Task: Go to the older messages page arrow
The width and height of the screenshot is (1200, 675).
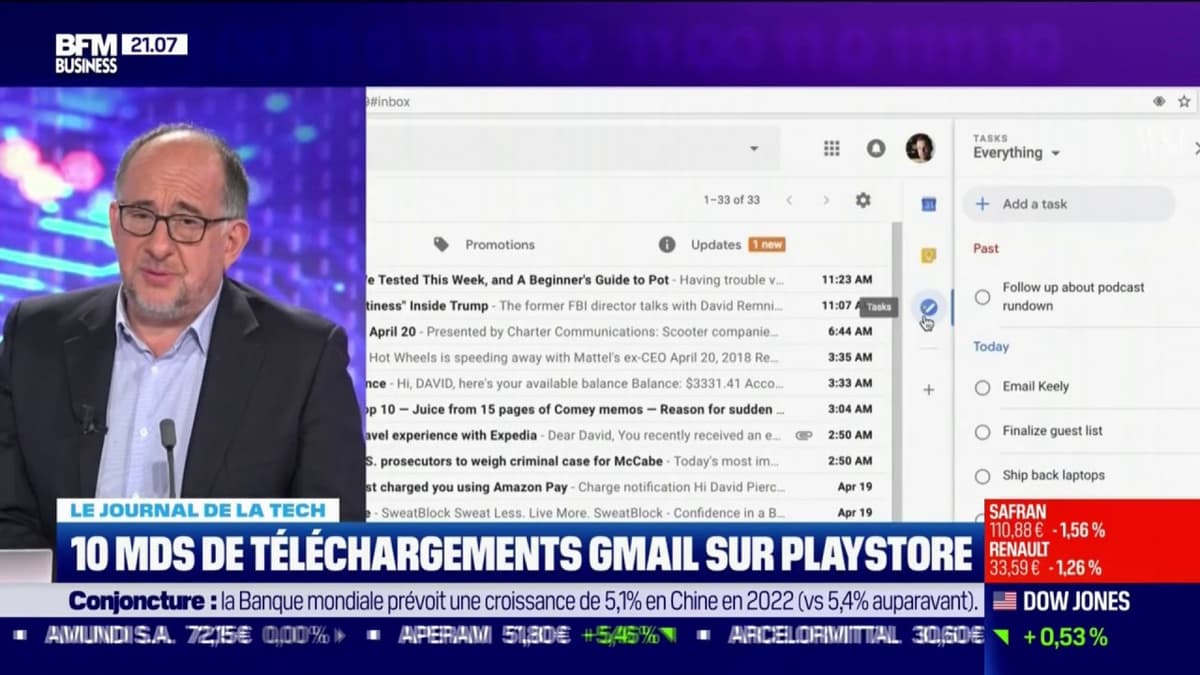Action: pyautogui.click(x=826, y=200)
